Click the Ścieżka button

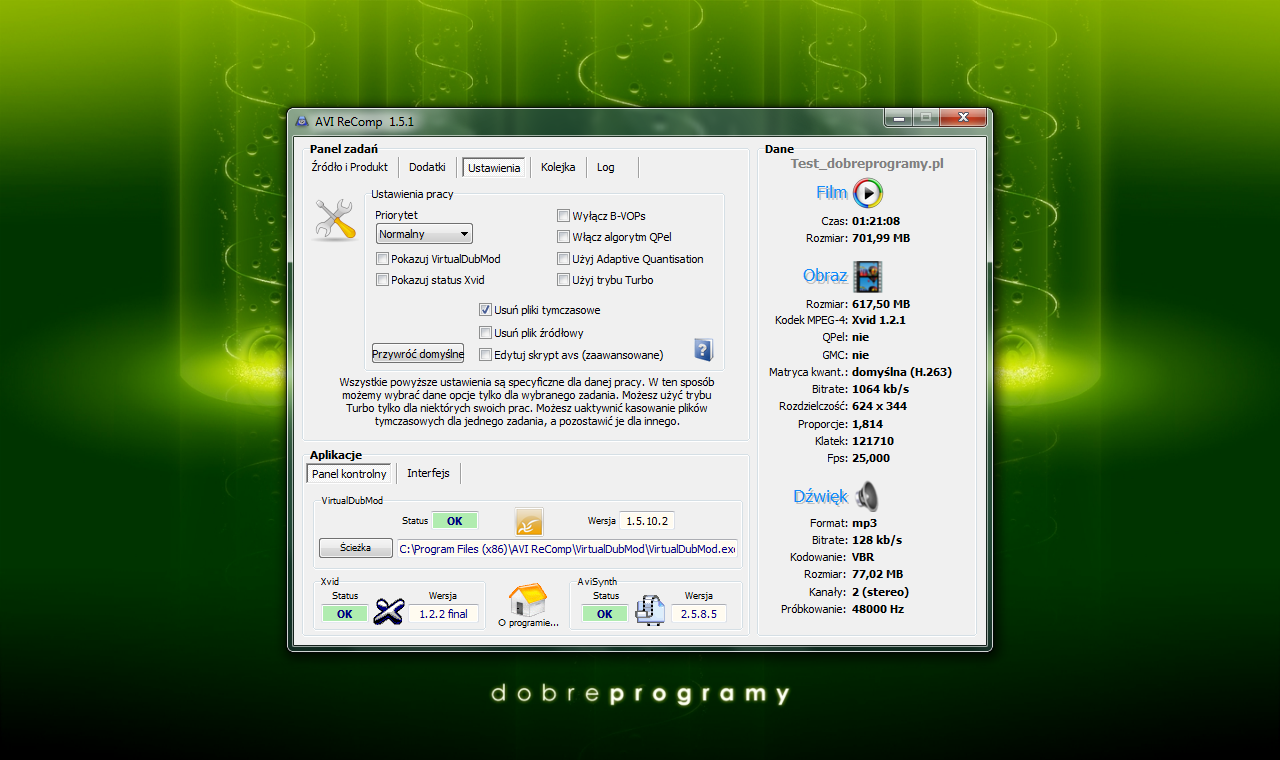pyautogui.click(x=355, y=548)
